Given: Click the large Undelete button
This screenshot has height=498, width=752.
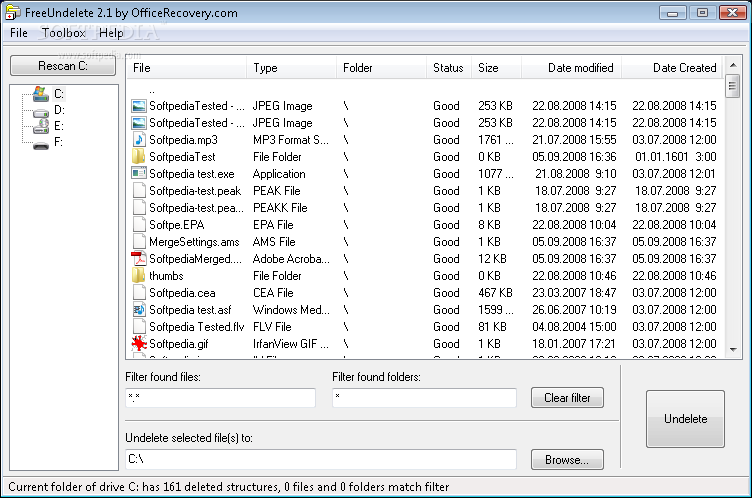Looking at the screenshot, I should pos(685,419).
